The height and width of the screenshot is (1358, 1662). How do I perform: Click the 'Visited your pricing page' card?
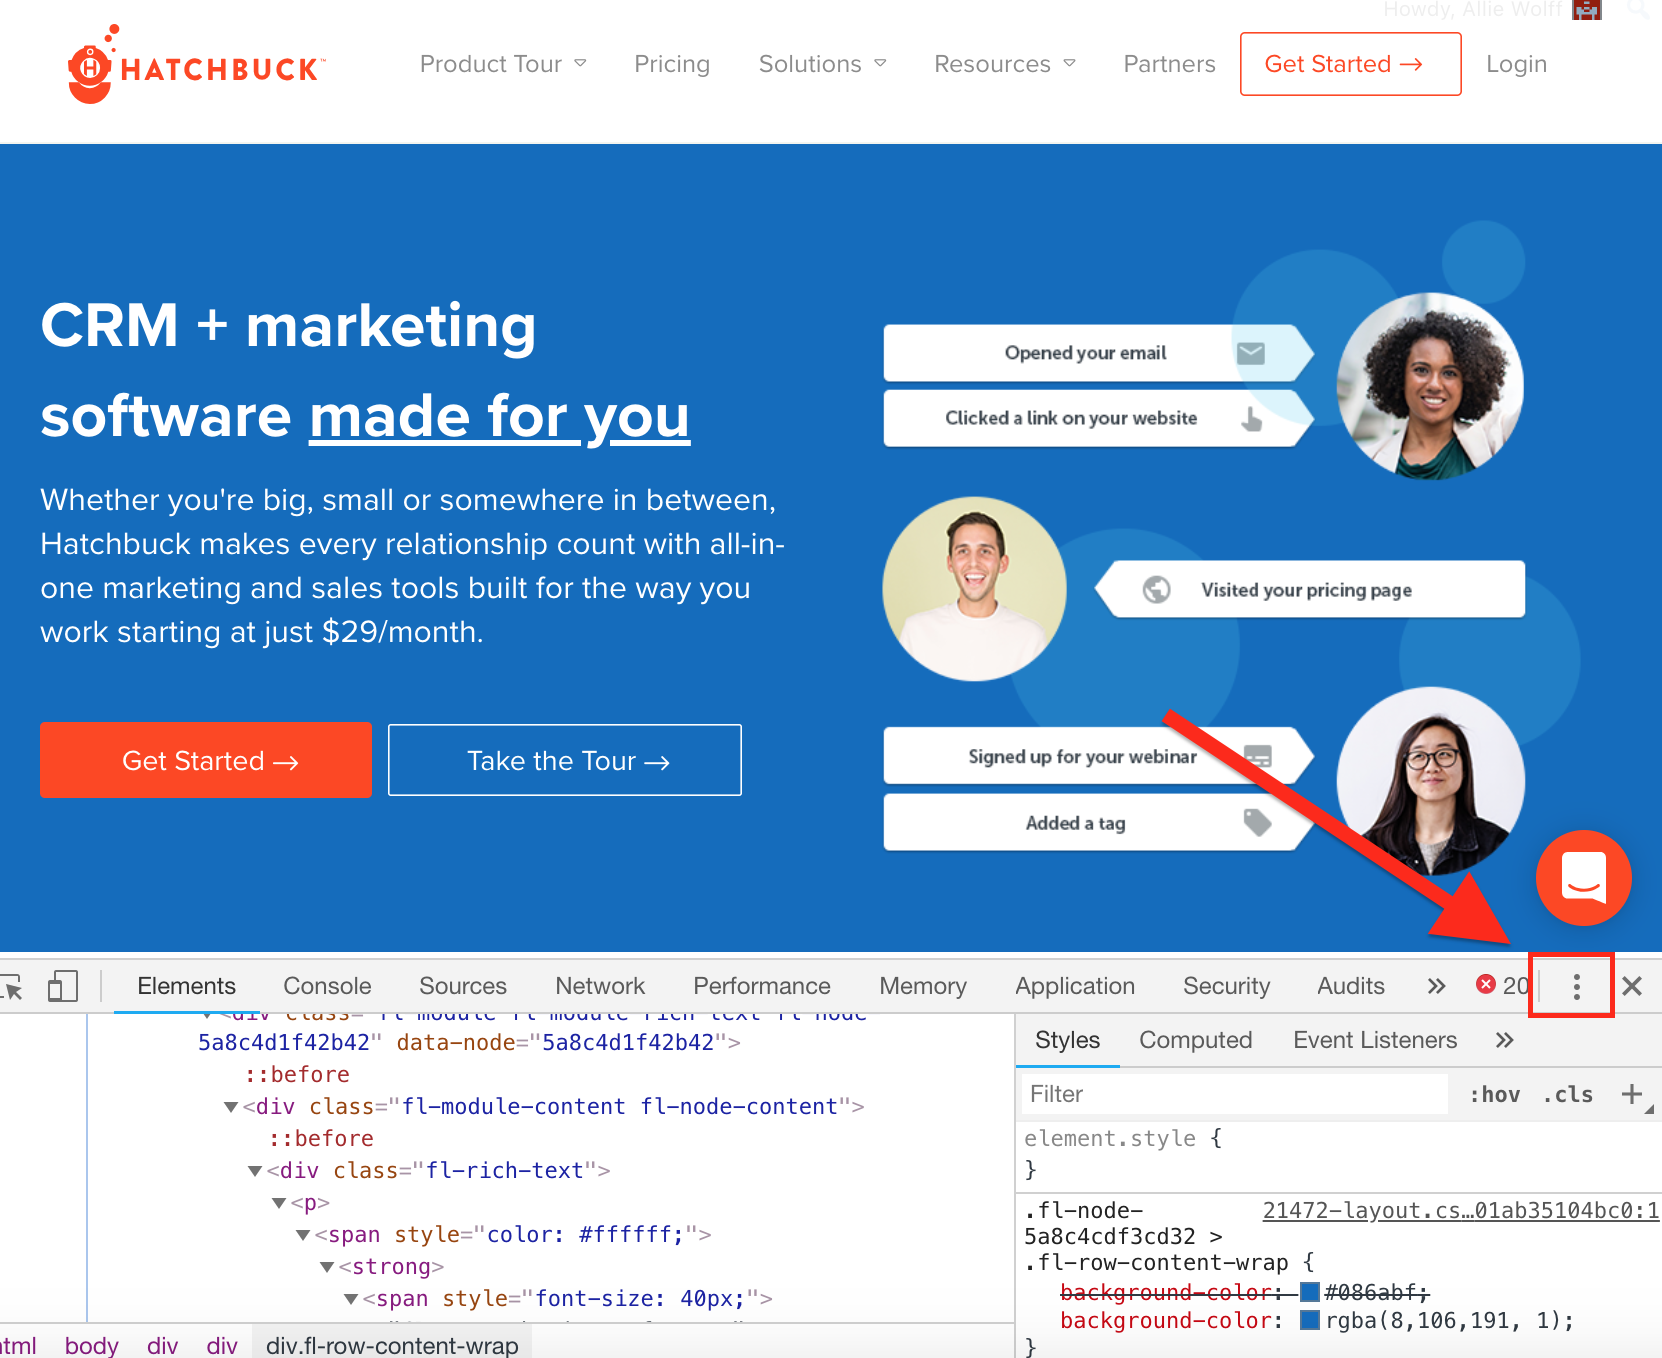[x=1310, y=590]
